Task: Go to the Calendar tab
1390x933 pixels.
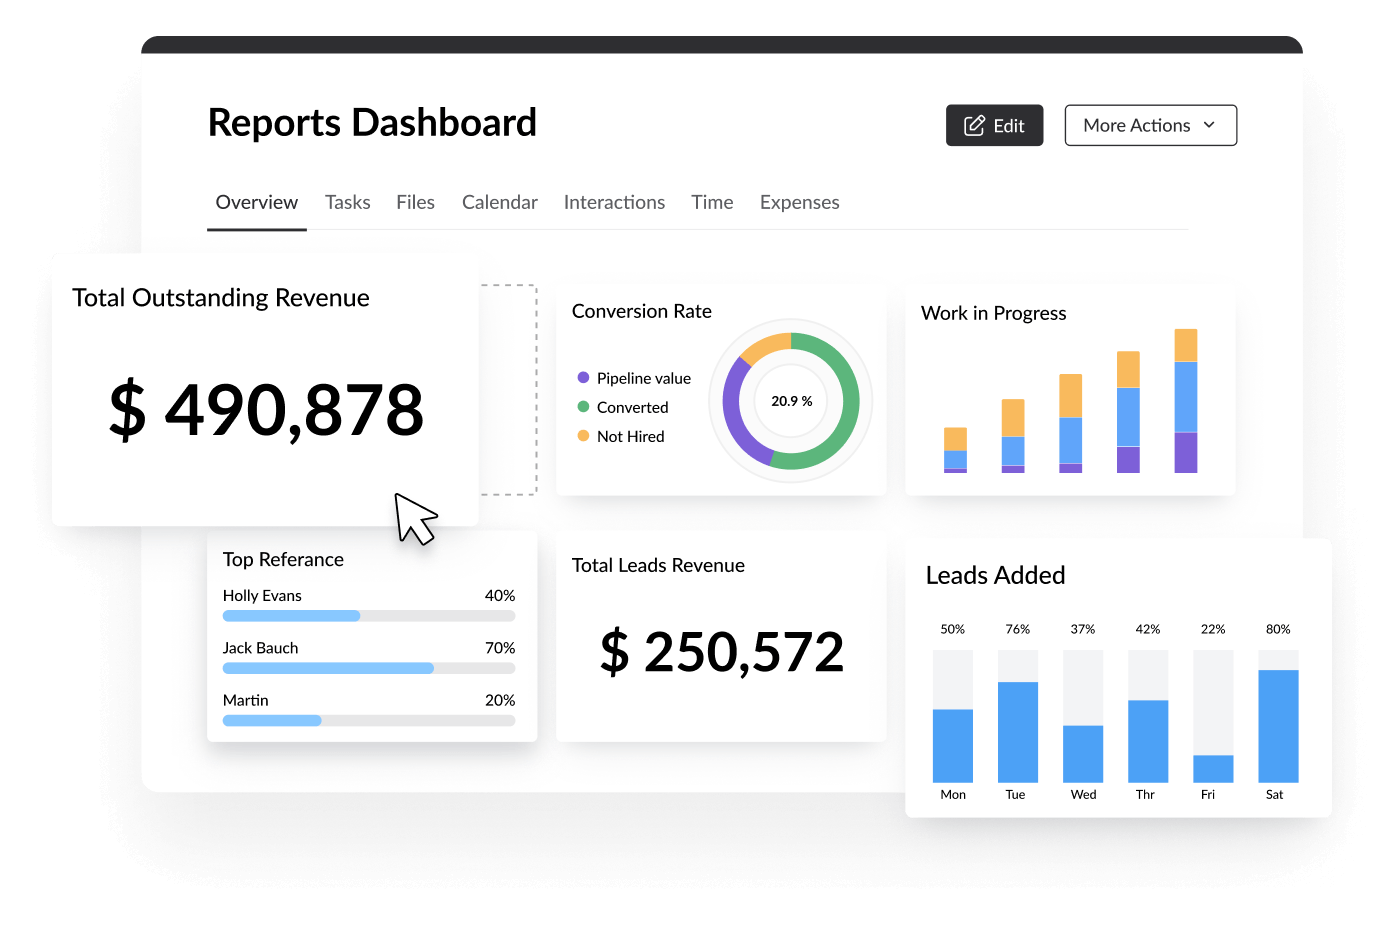Action: [499, 202]
